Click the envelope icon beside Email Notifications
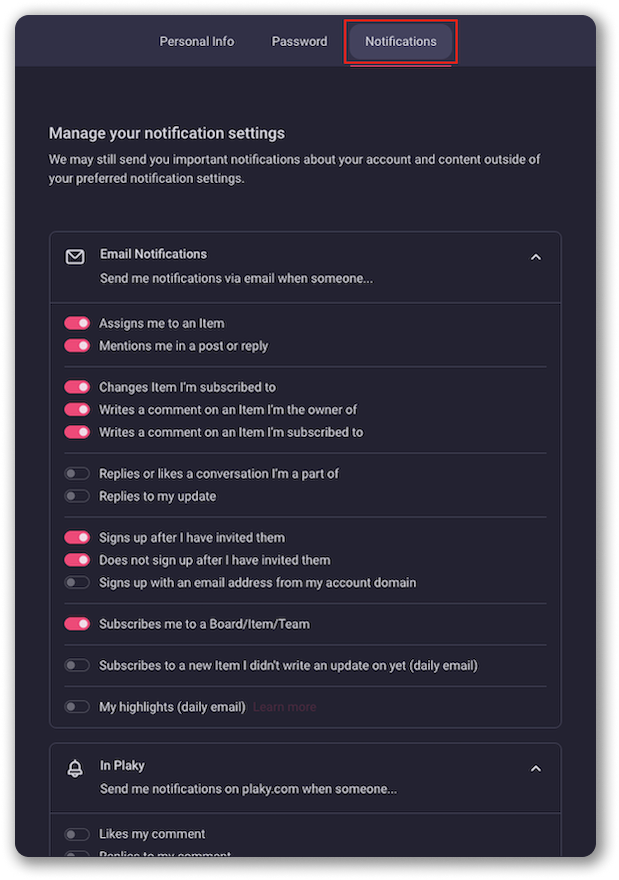 (75, 257)
